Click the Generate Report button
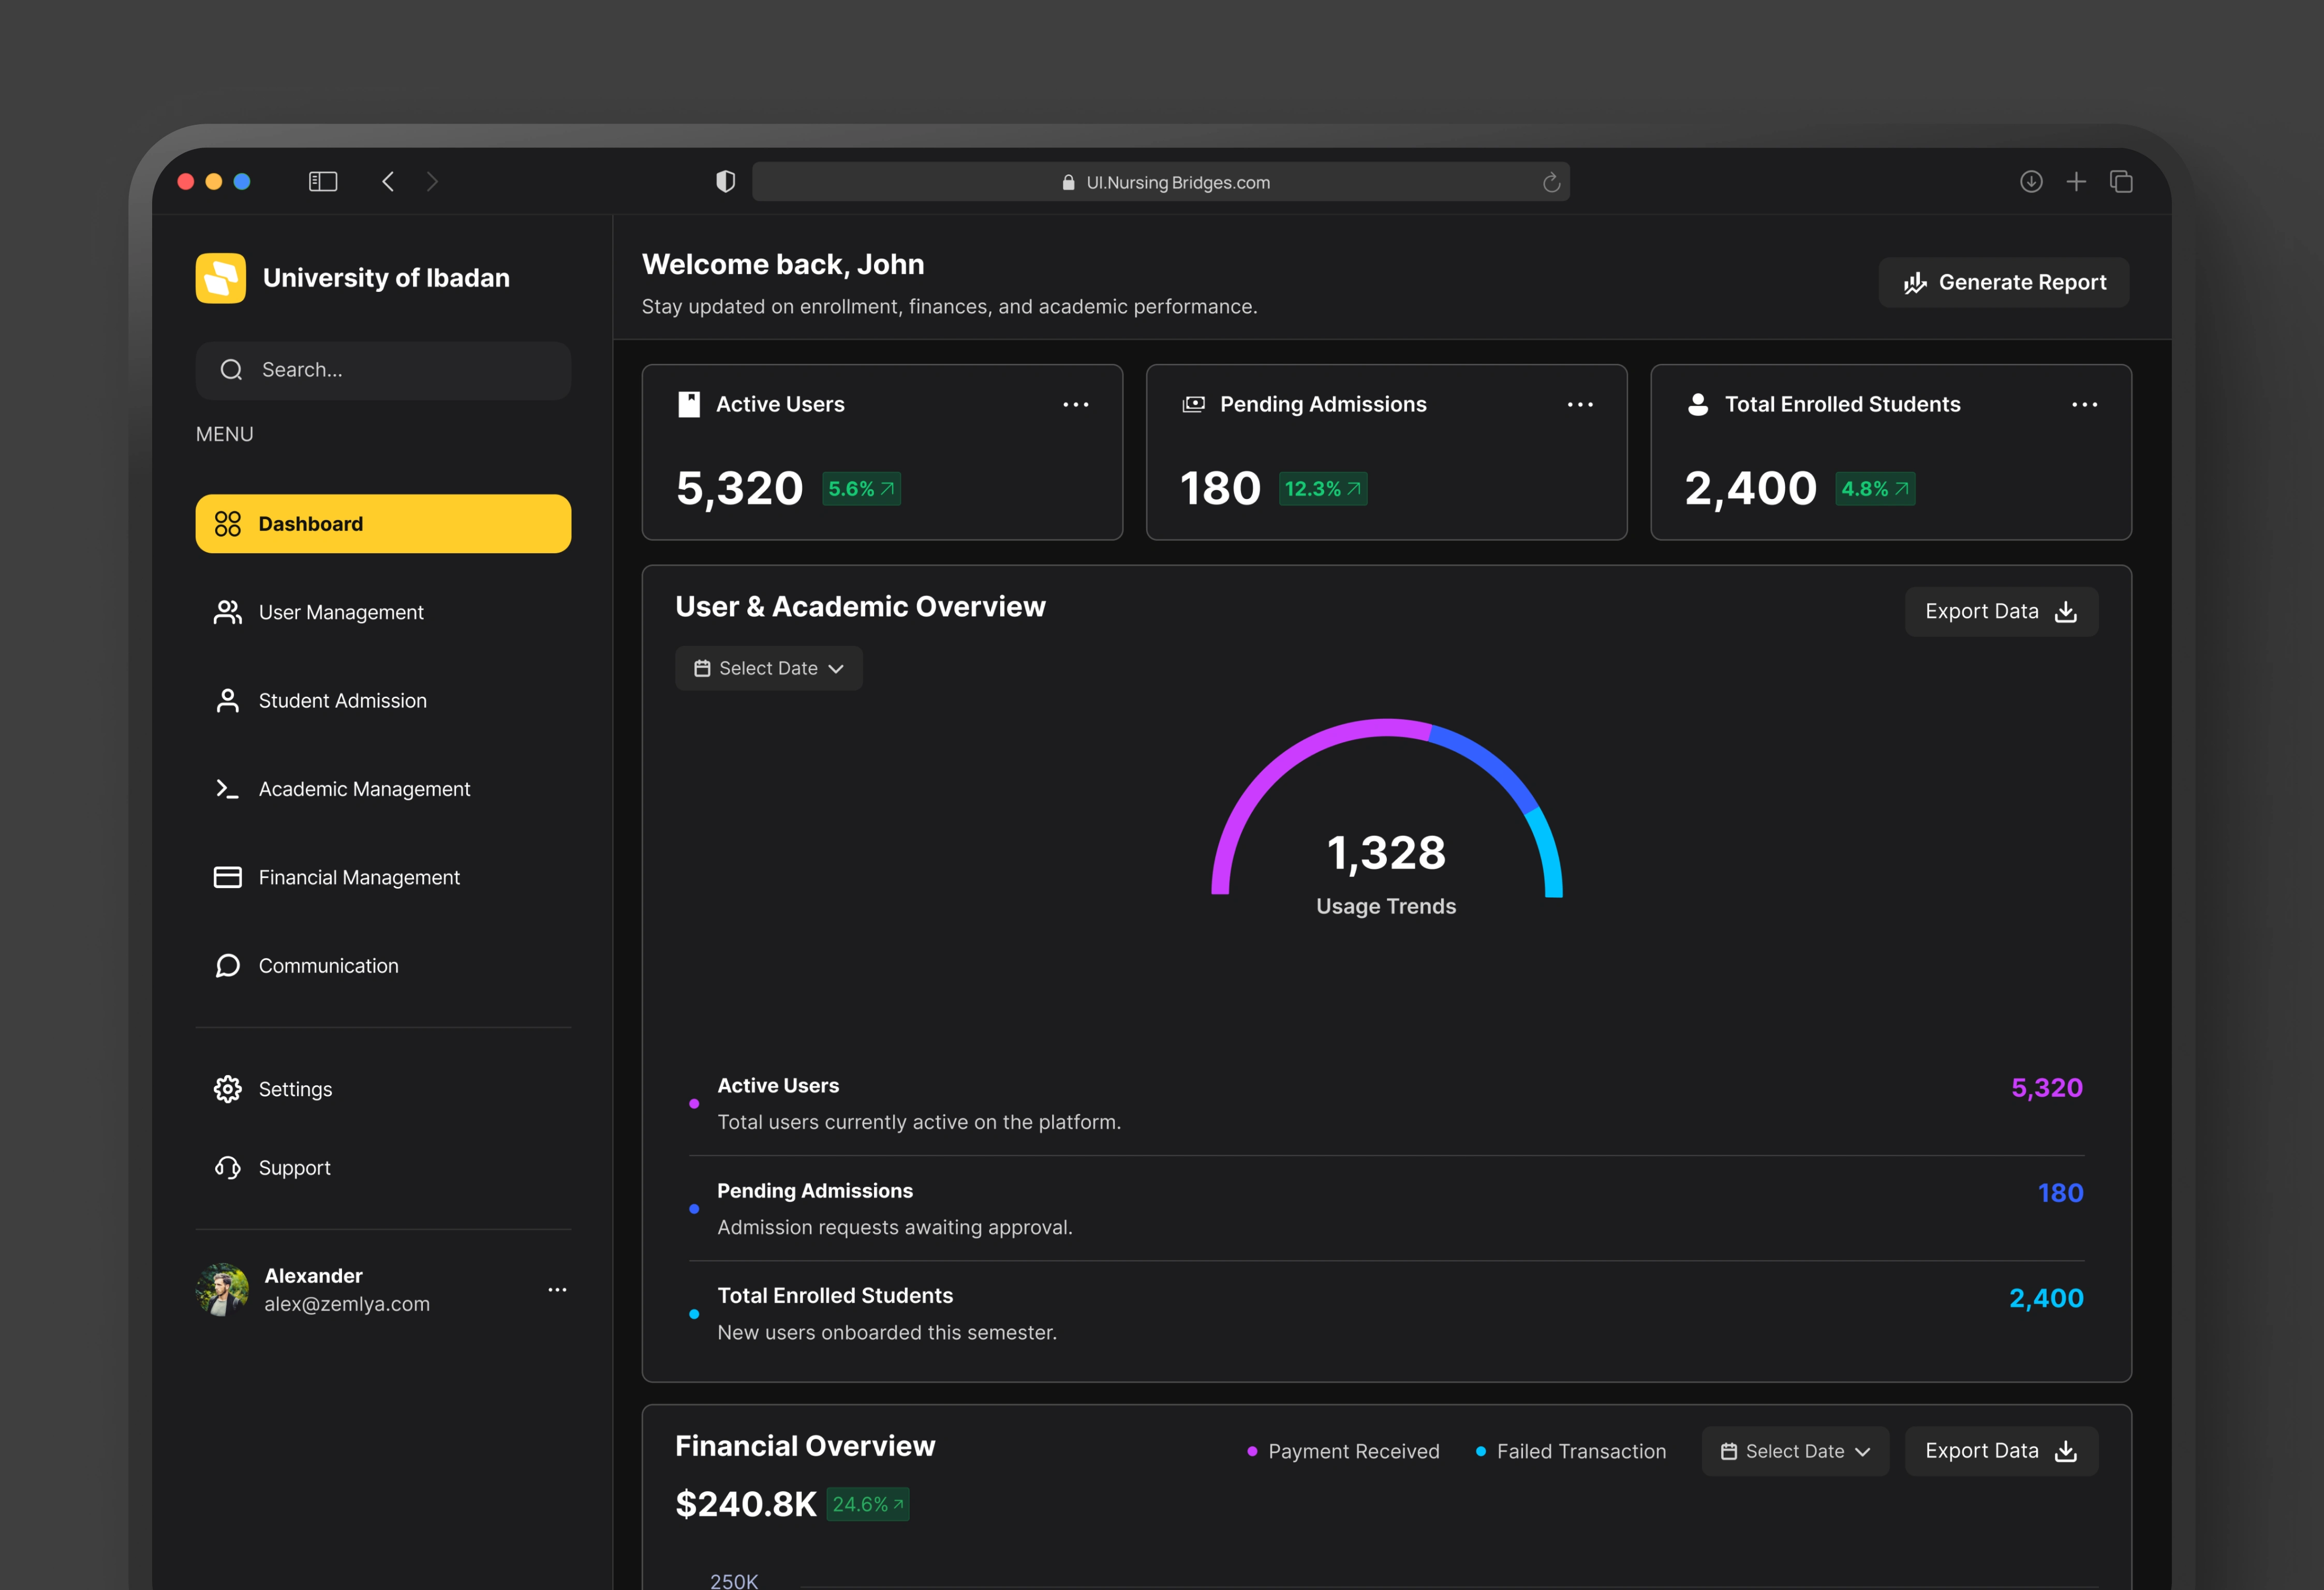The image size is (2324, 1590). pyautogui.click(x=2003, y=282)
